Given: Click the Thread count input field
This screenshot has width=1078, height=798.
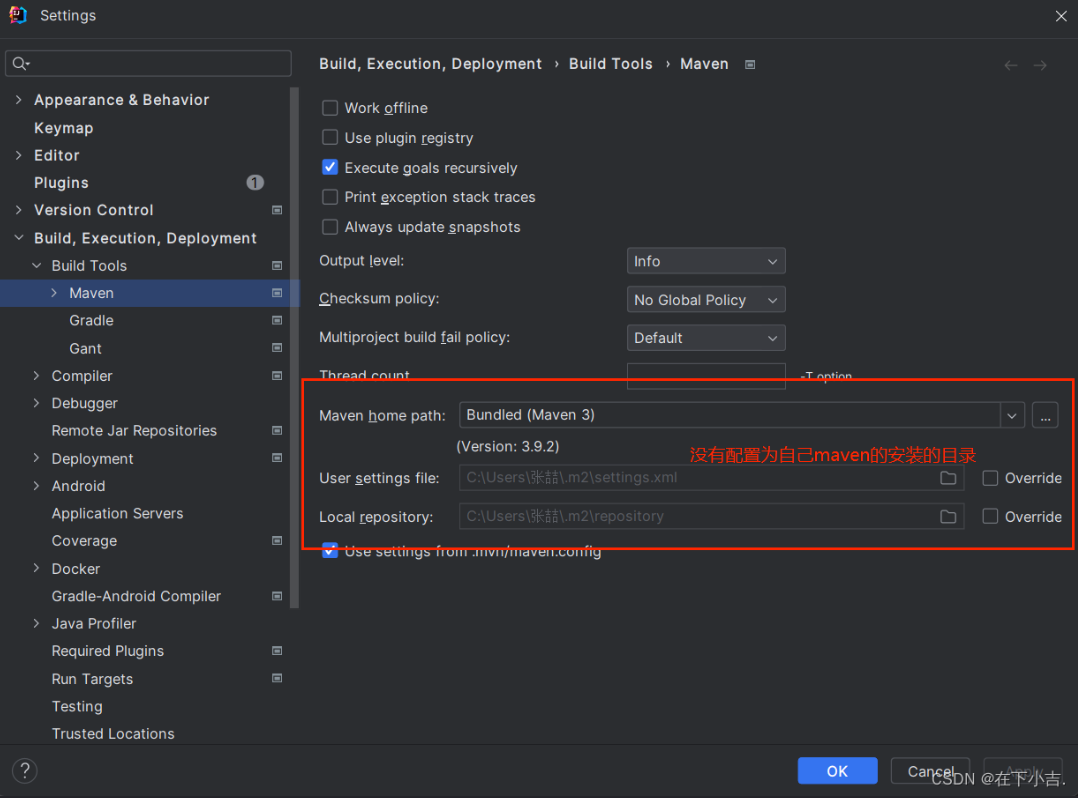Looking at the screenshot, I should [706, 376].
